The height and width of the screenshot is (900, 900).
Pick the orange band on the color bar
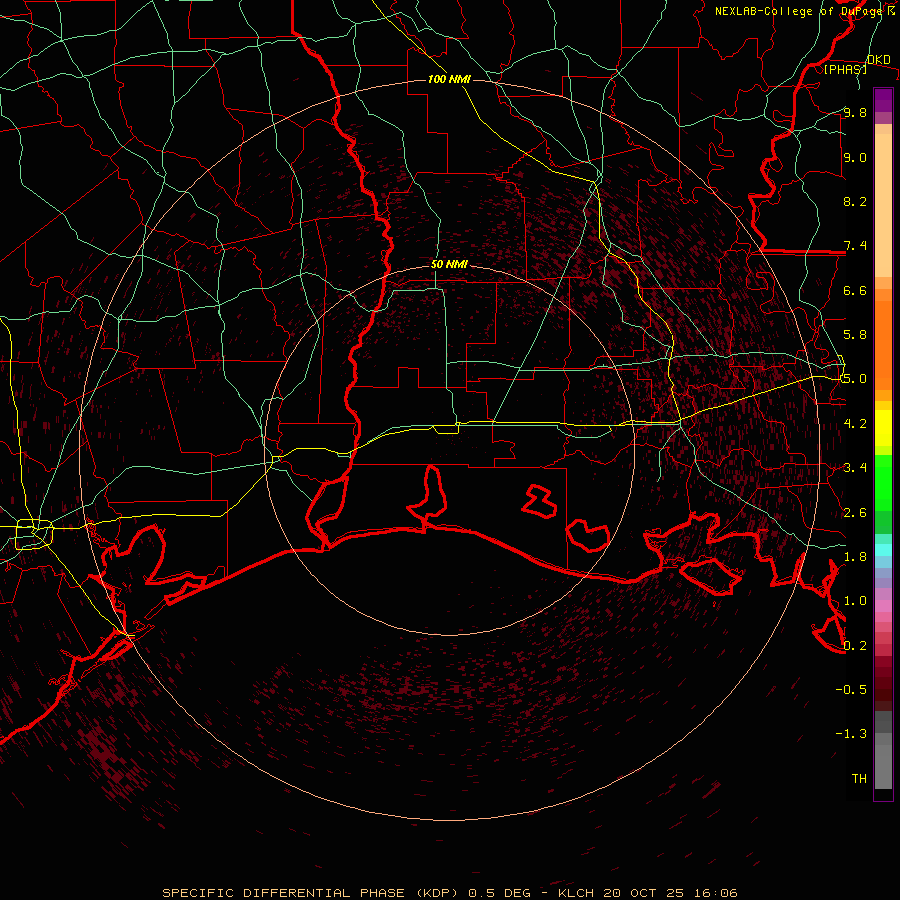pos(883,344)
